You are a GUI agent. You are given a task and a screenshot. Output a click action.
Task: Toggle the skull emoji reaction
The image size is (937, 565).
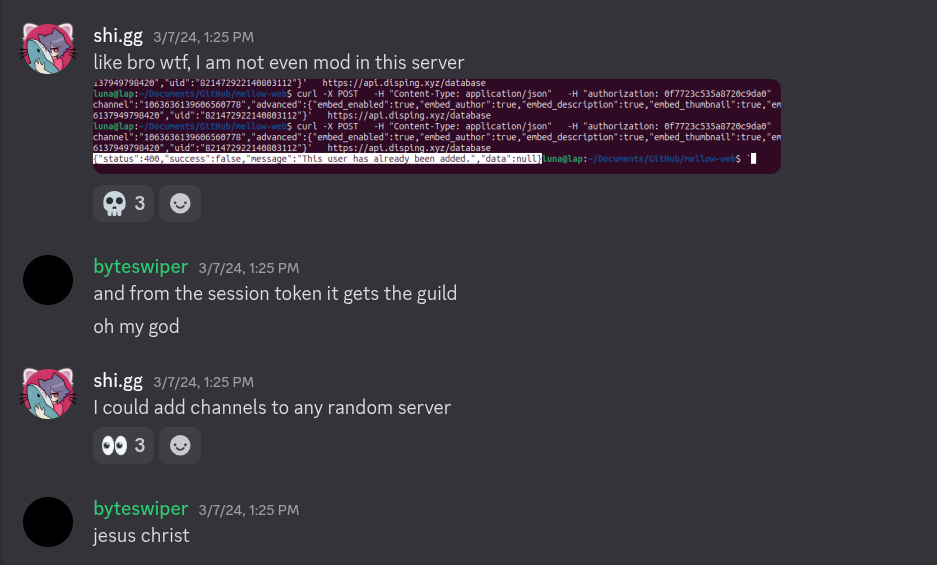pyautogui.click(x=123, y=203)
